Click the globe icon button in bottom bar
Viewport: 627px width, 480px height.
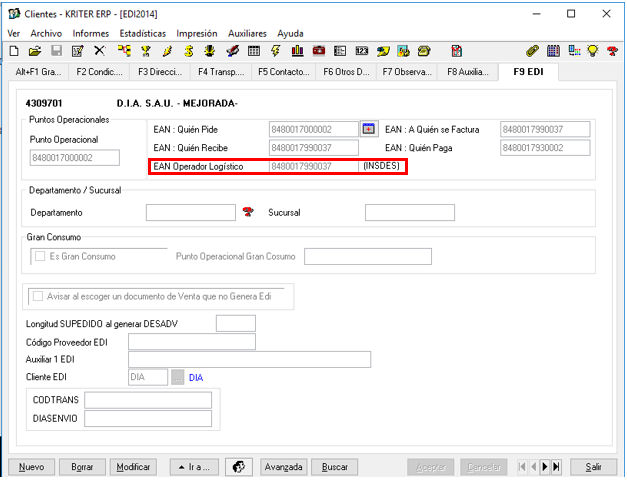coord(238,466)
